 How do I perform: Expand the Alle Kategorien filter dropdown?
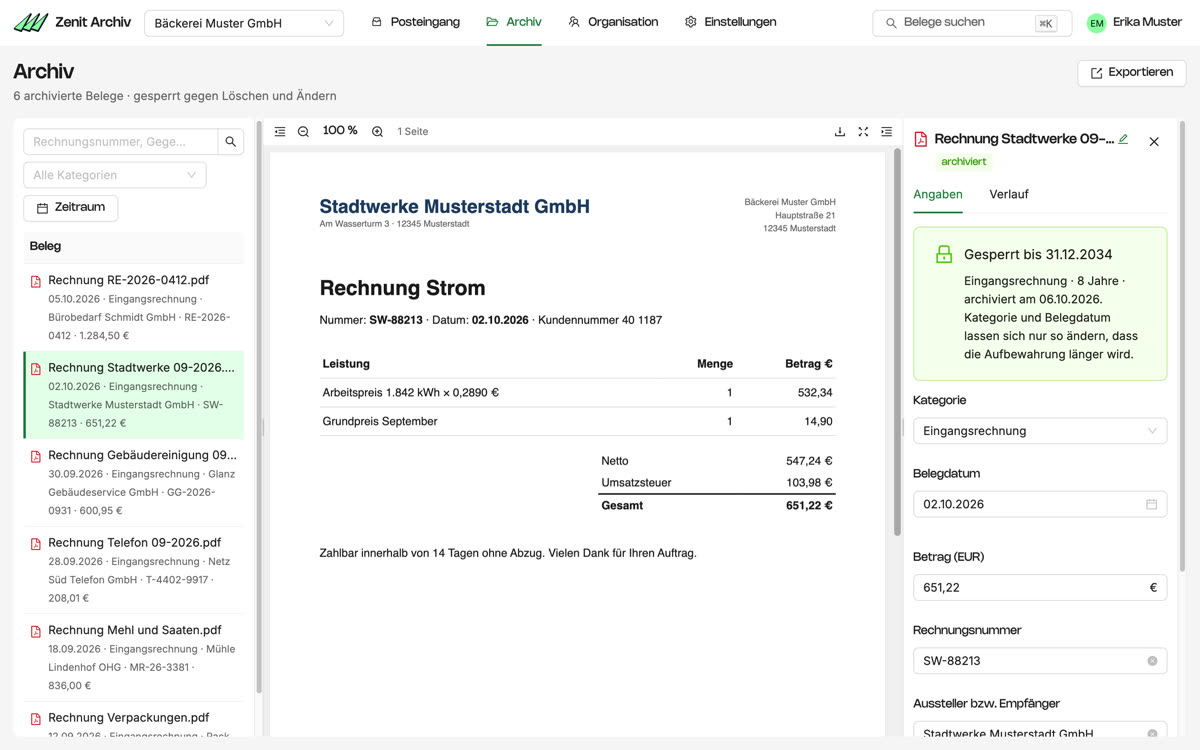(x=115, y=175)
